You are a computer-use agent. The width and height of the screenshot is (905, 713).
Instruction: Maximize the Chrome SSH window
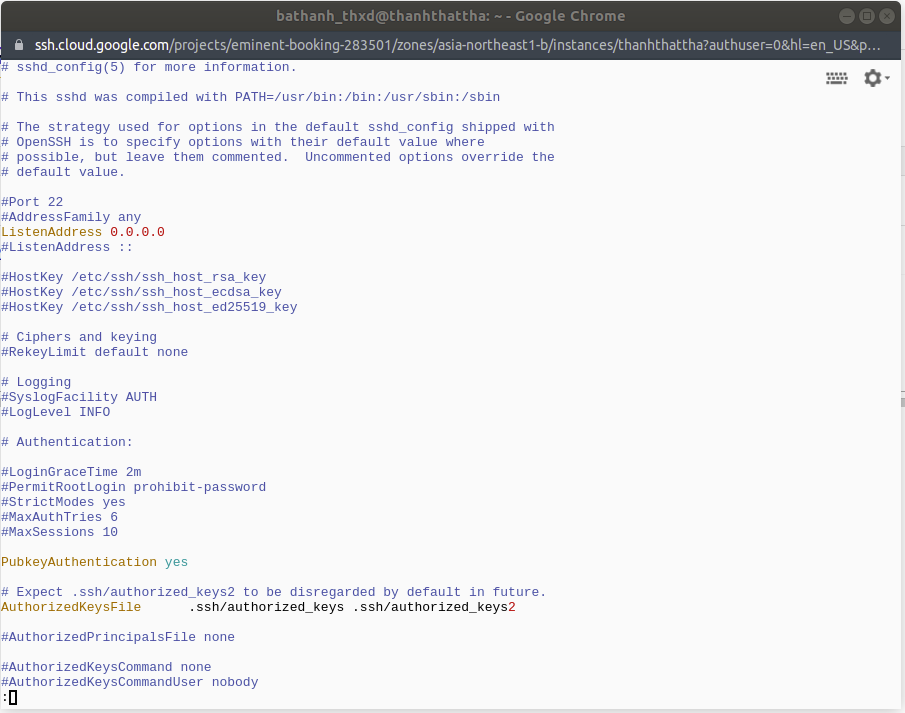click(867, 16)
